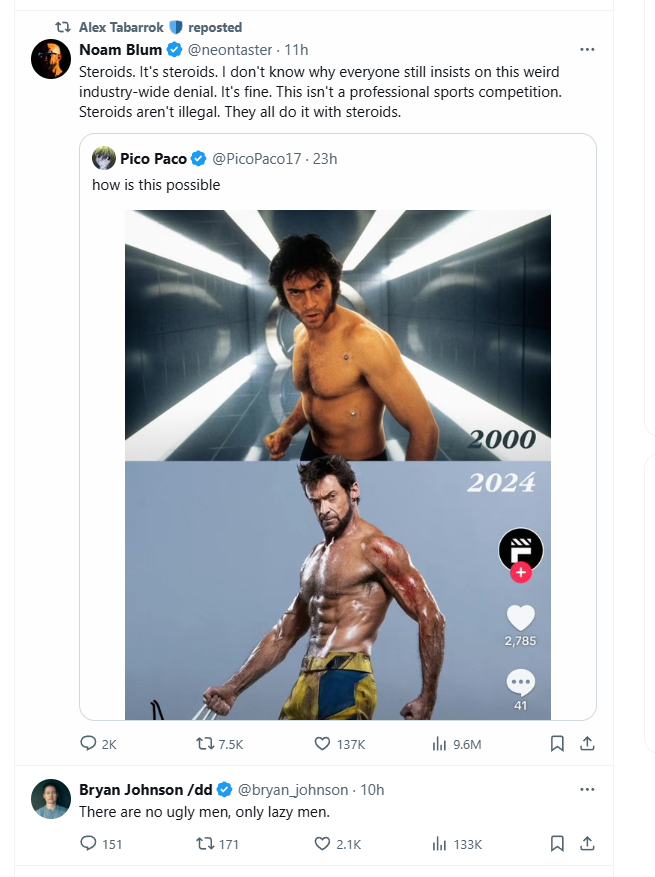Open Alex Tabarrok reposted link
Image resolution: width=655 pixels, height=877 pixels.
[x=160, y=27]
